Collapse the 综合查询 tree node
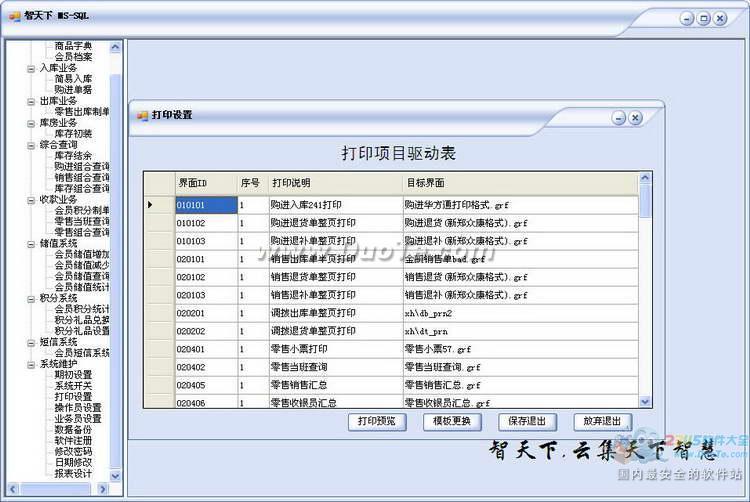The height and width of the screenshot is (502, 750). coord(31,145)
